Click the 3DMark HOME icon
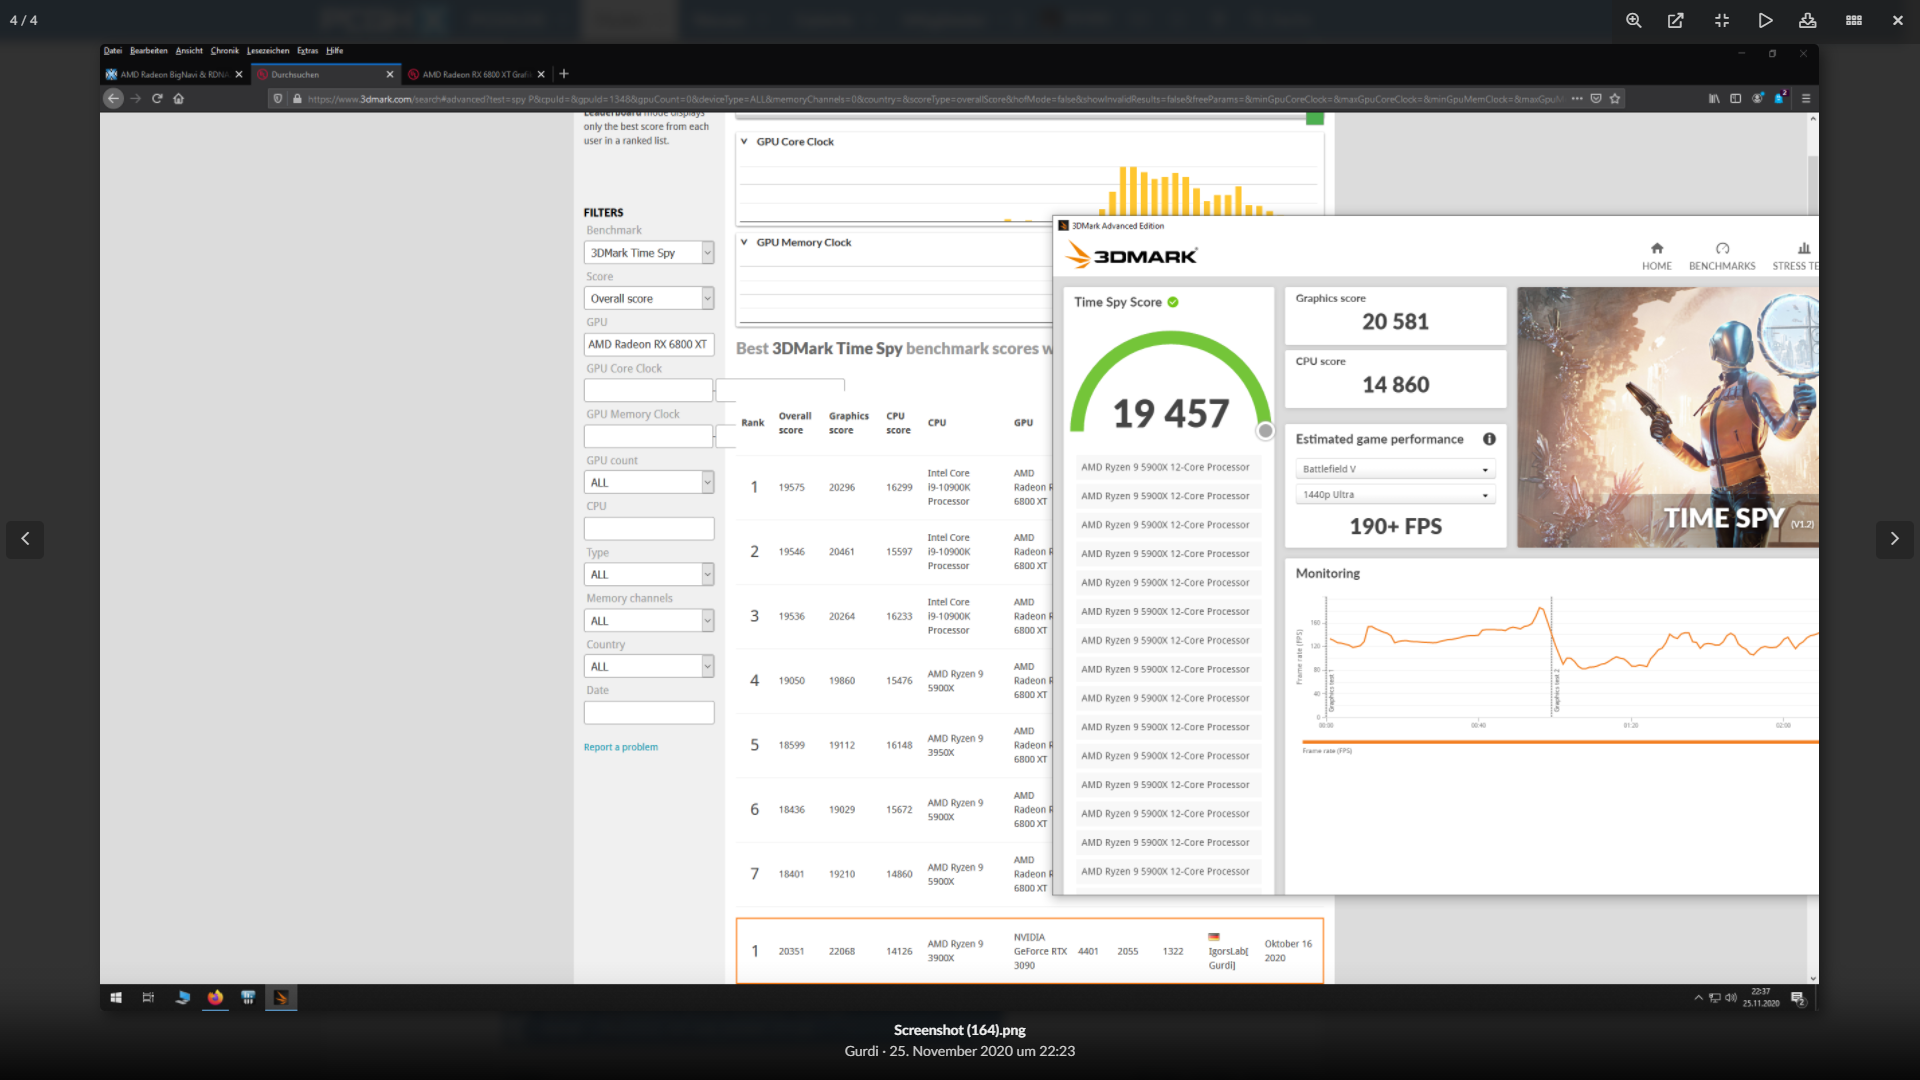Screen dimensions: 1920x1080 click(x=1656, y=249)
